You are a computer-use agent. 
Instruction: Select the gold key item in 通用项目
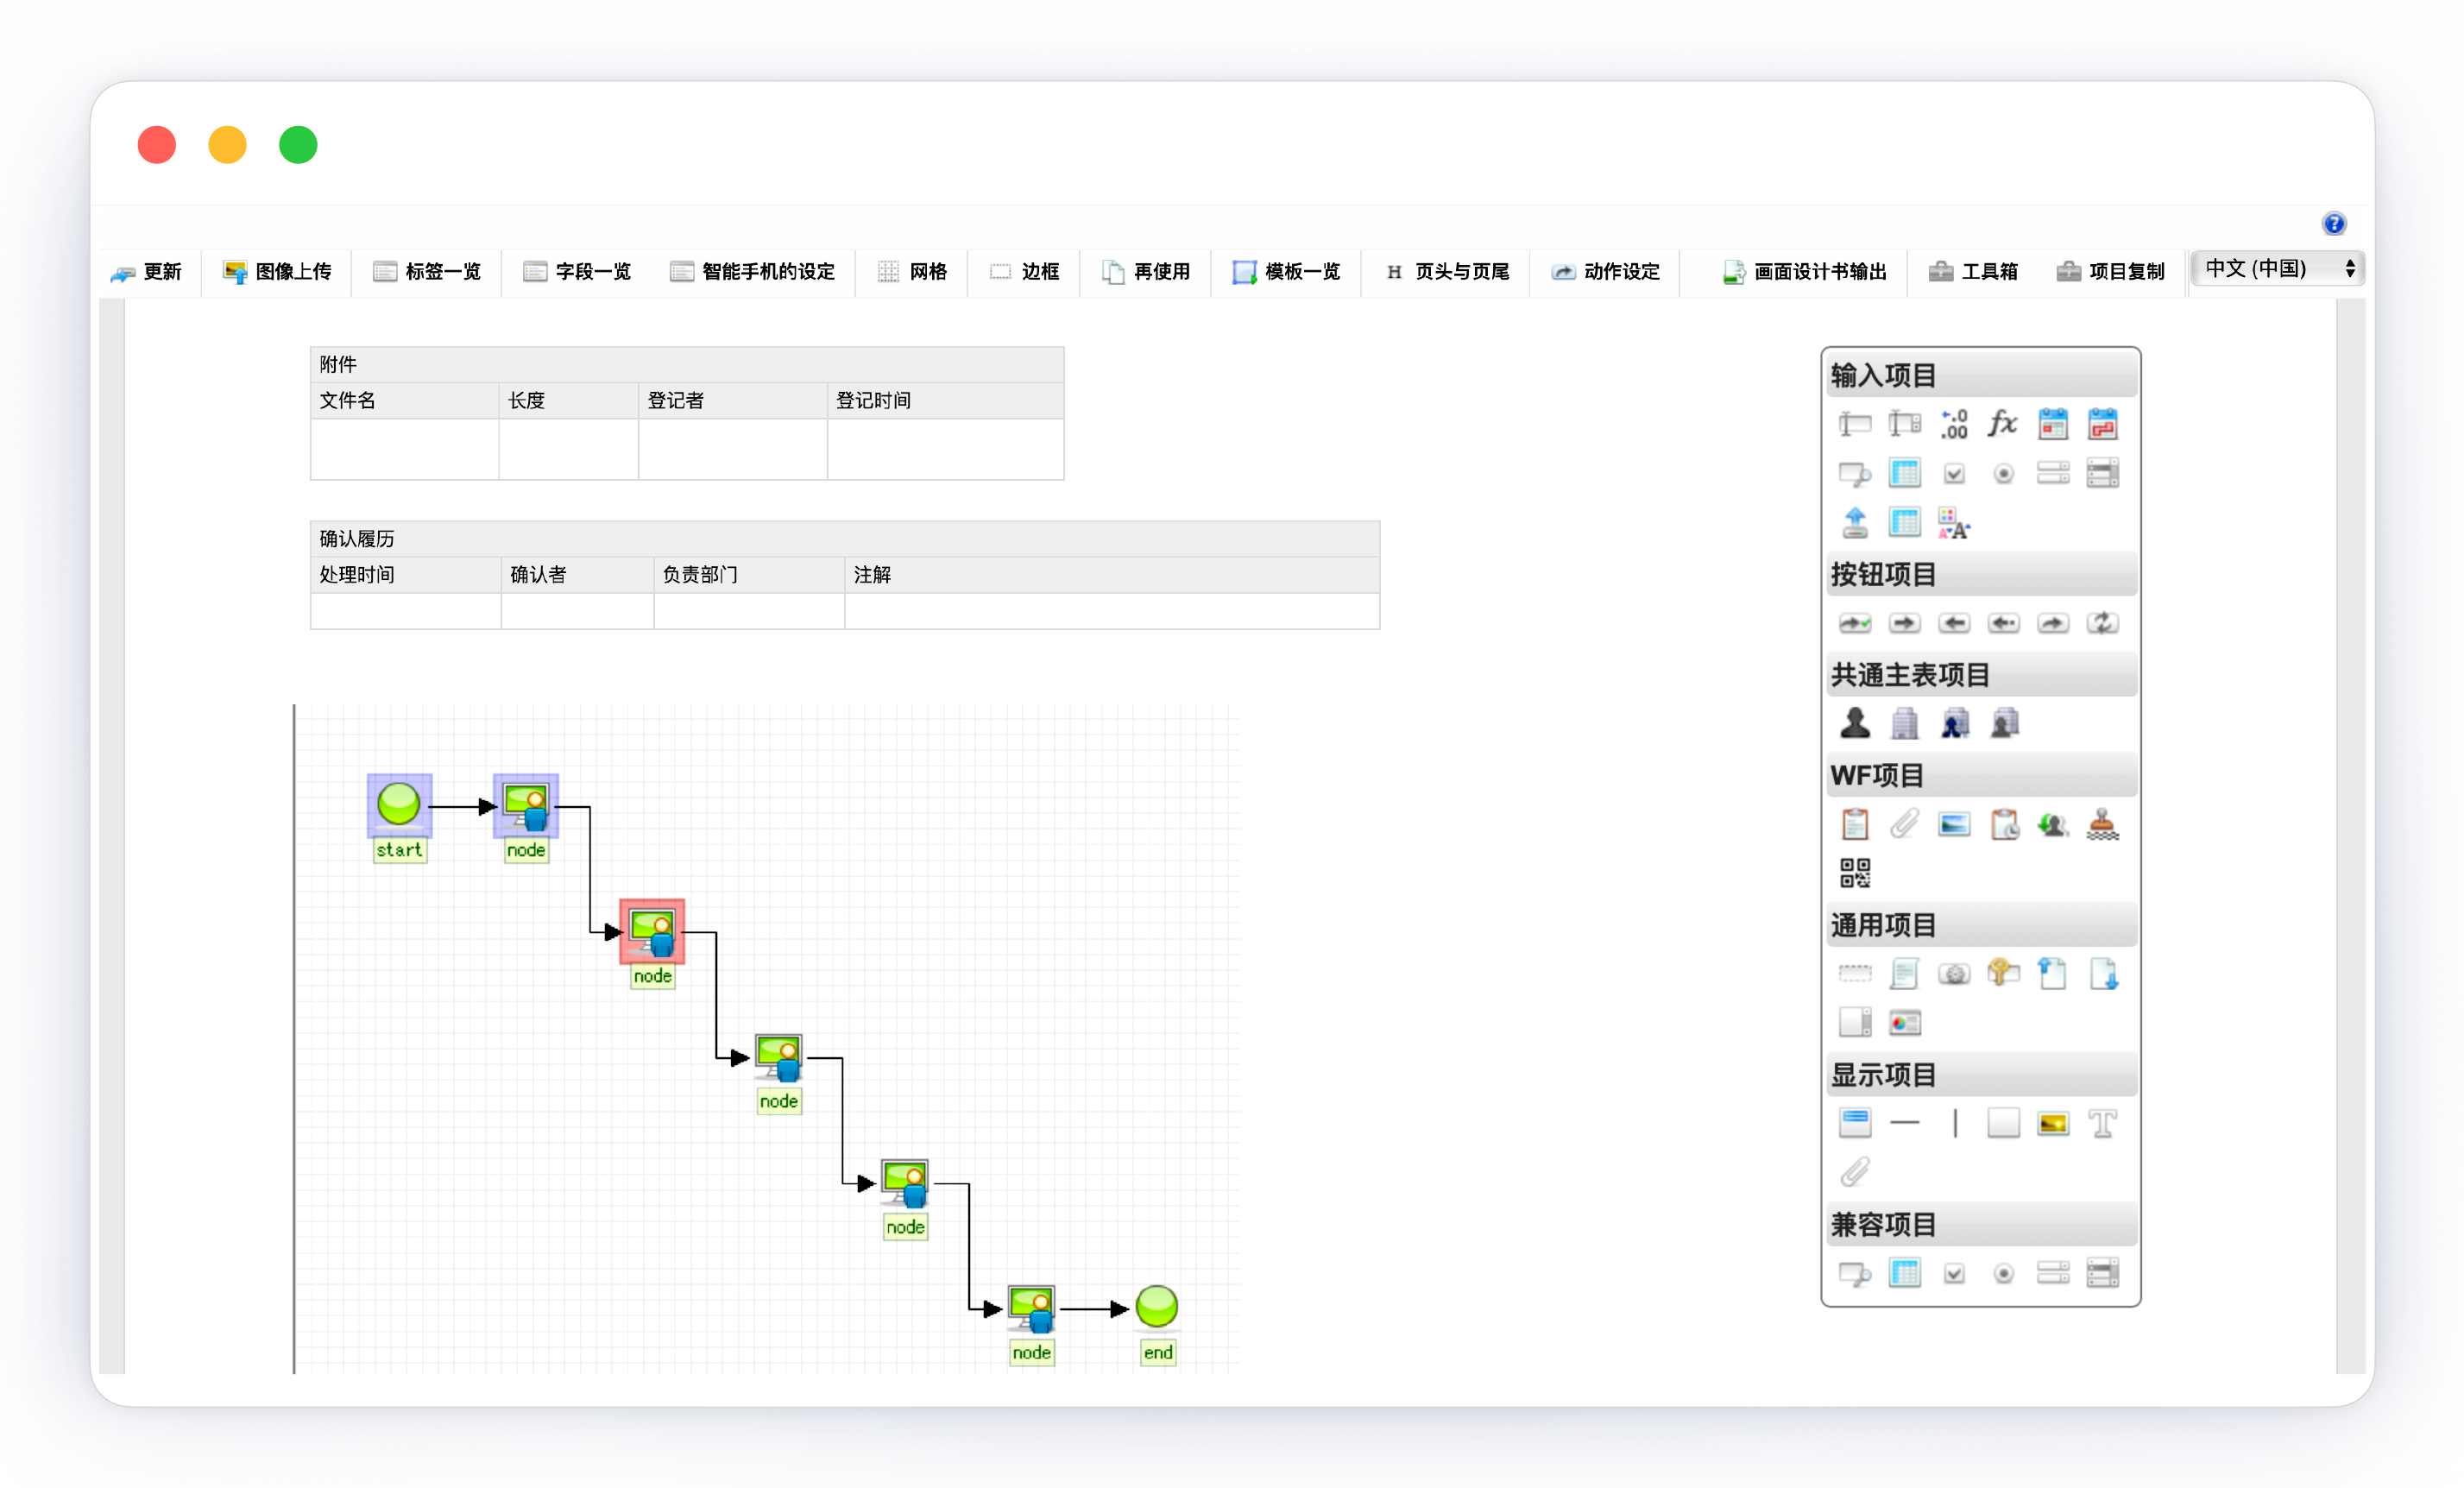(x=2003, y=974)
